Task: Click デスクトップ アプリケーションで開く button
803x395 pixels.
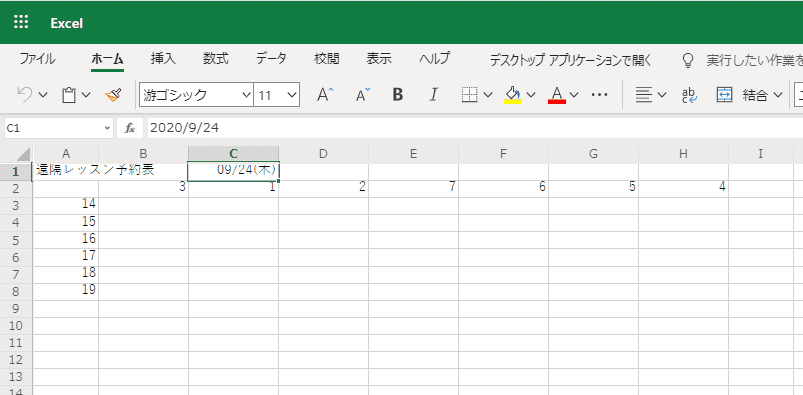Action: click(x=571, y=60)
